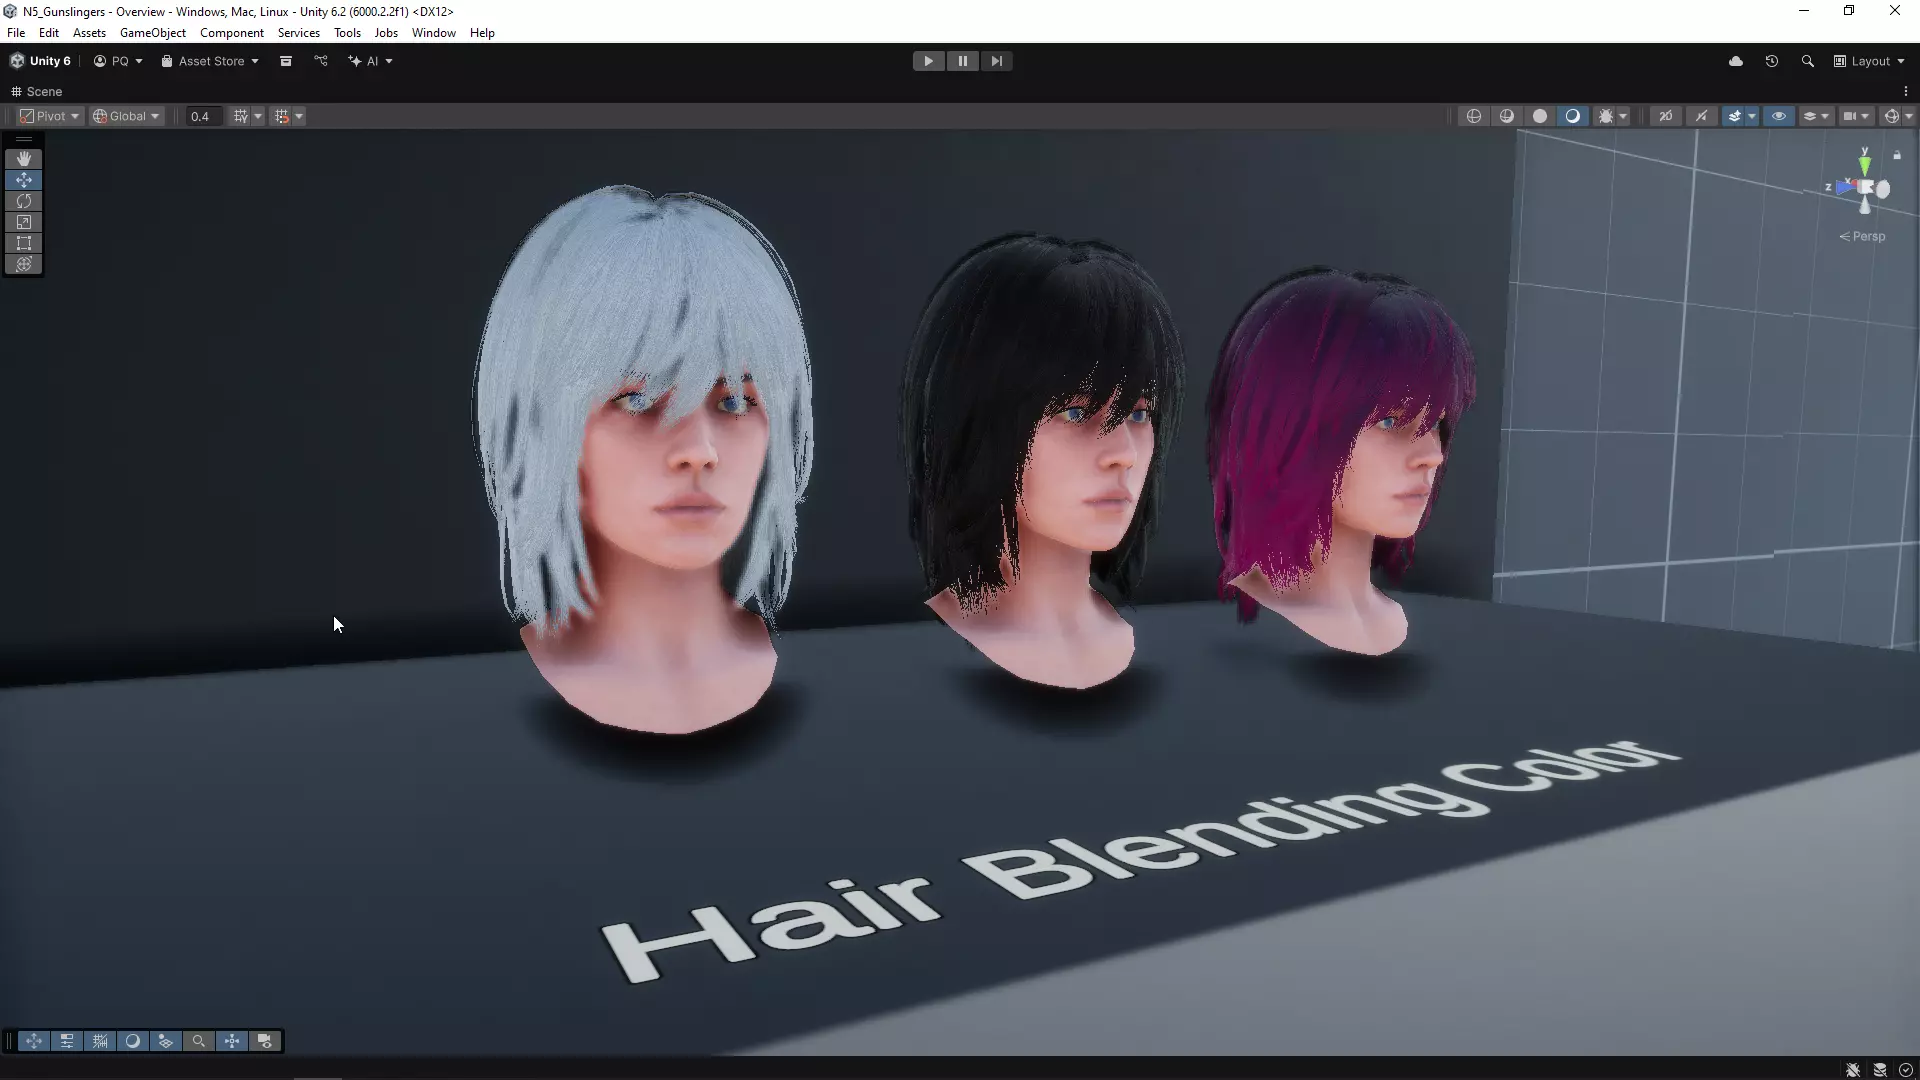Expand the Layout dropdown
Viewport: 1920px width, 1080px height.
click(1870, 61)
